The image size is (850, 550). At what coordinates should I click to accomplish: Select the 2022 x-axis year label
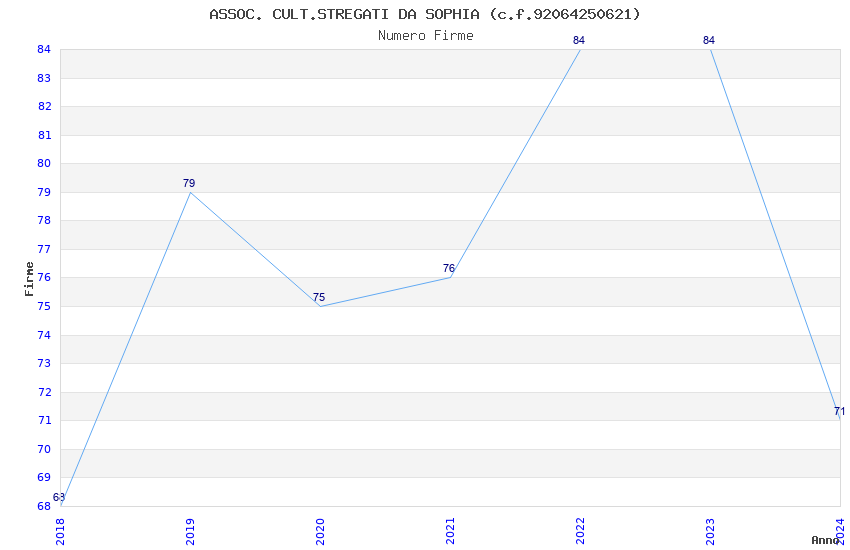pyautogui.click(x=580, y=531)
